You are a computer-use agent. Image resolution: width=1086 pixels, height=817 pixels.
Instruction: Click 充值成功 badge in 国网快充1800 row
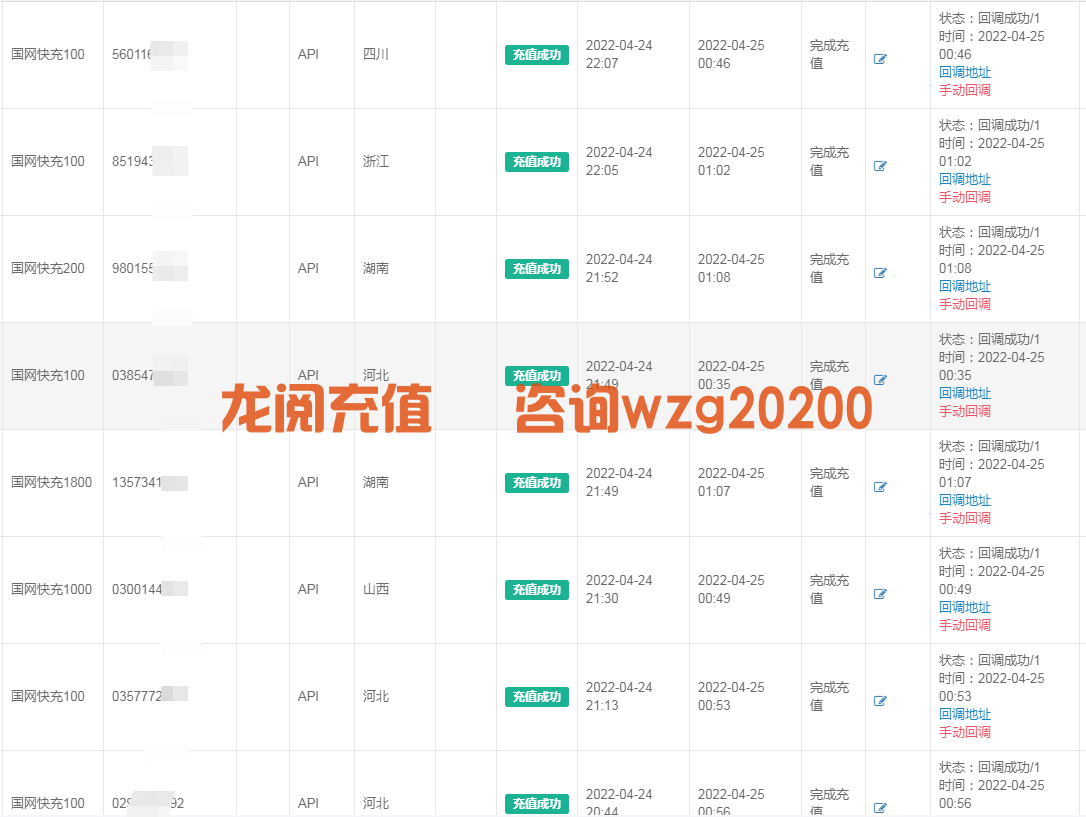(x=537, y=483)
